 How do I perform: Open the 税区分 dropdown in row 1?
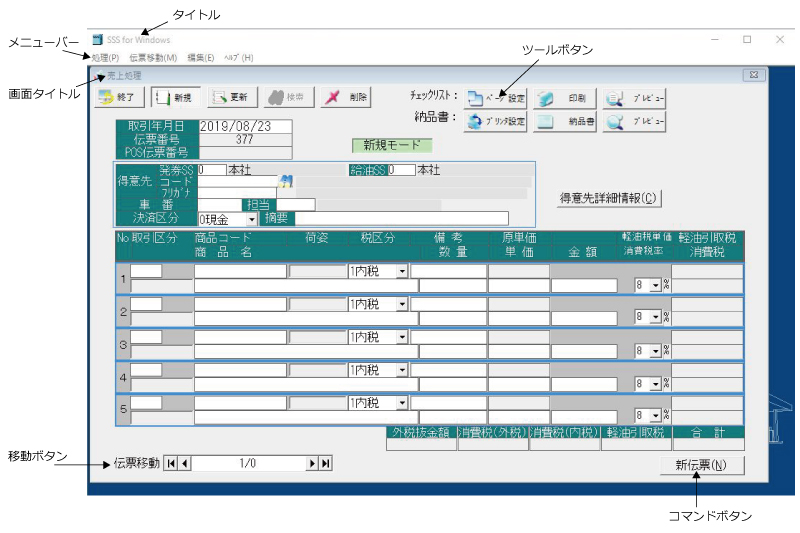click(402, 271)
